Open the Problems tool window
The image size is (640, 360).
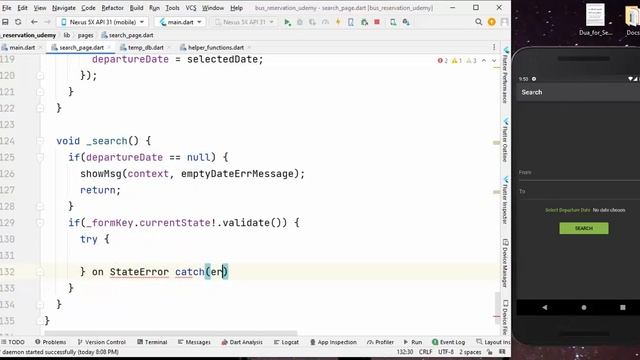[51, 342]
